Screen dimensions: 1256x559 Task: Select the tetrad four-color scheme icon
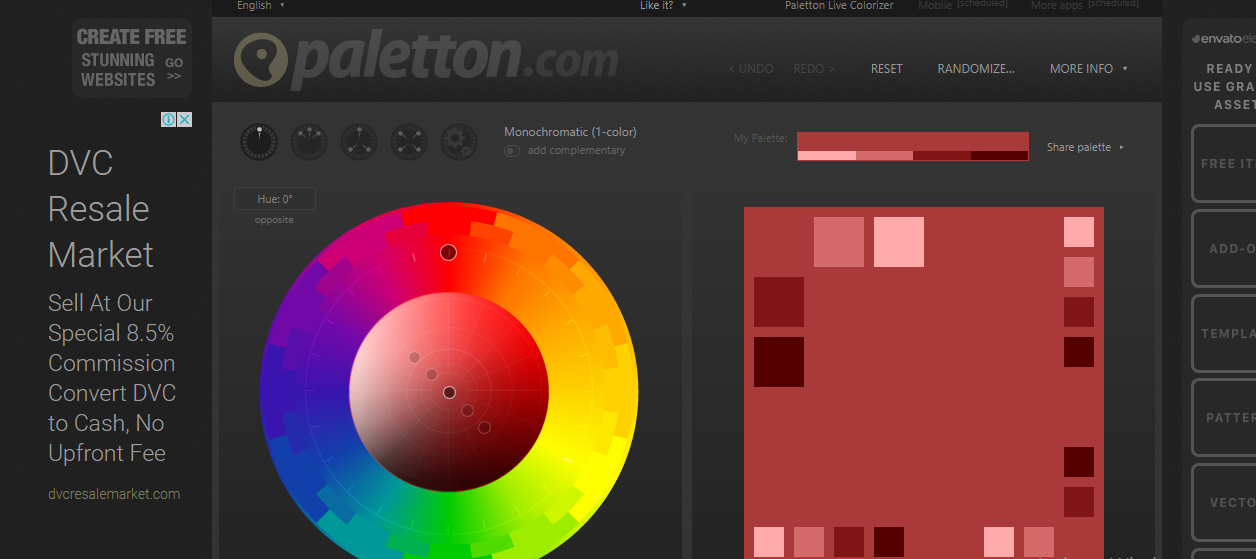point(409,142)
